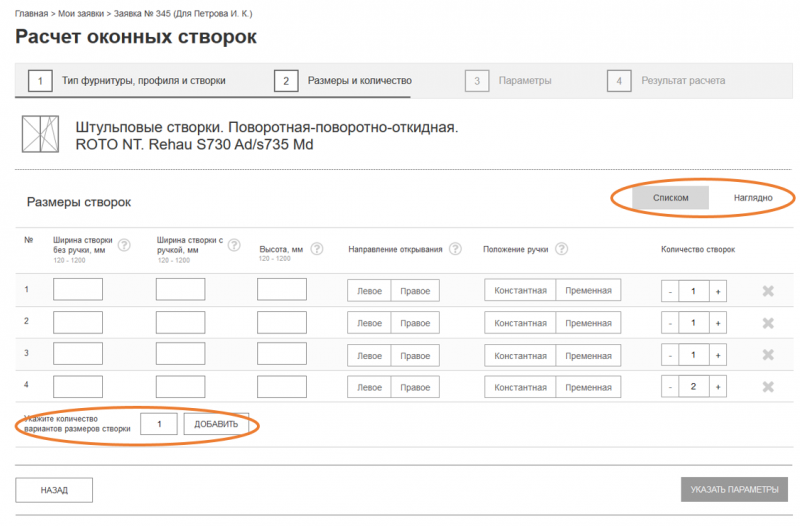
Task: Decrease sash quantity in row 4
Action: (670, 387)
